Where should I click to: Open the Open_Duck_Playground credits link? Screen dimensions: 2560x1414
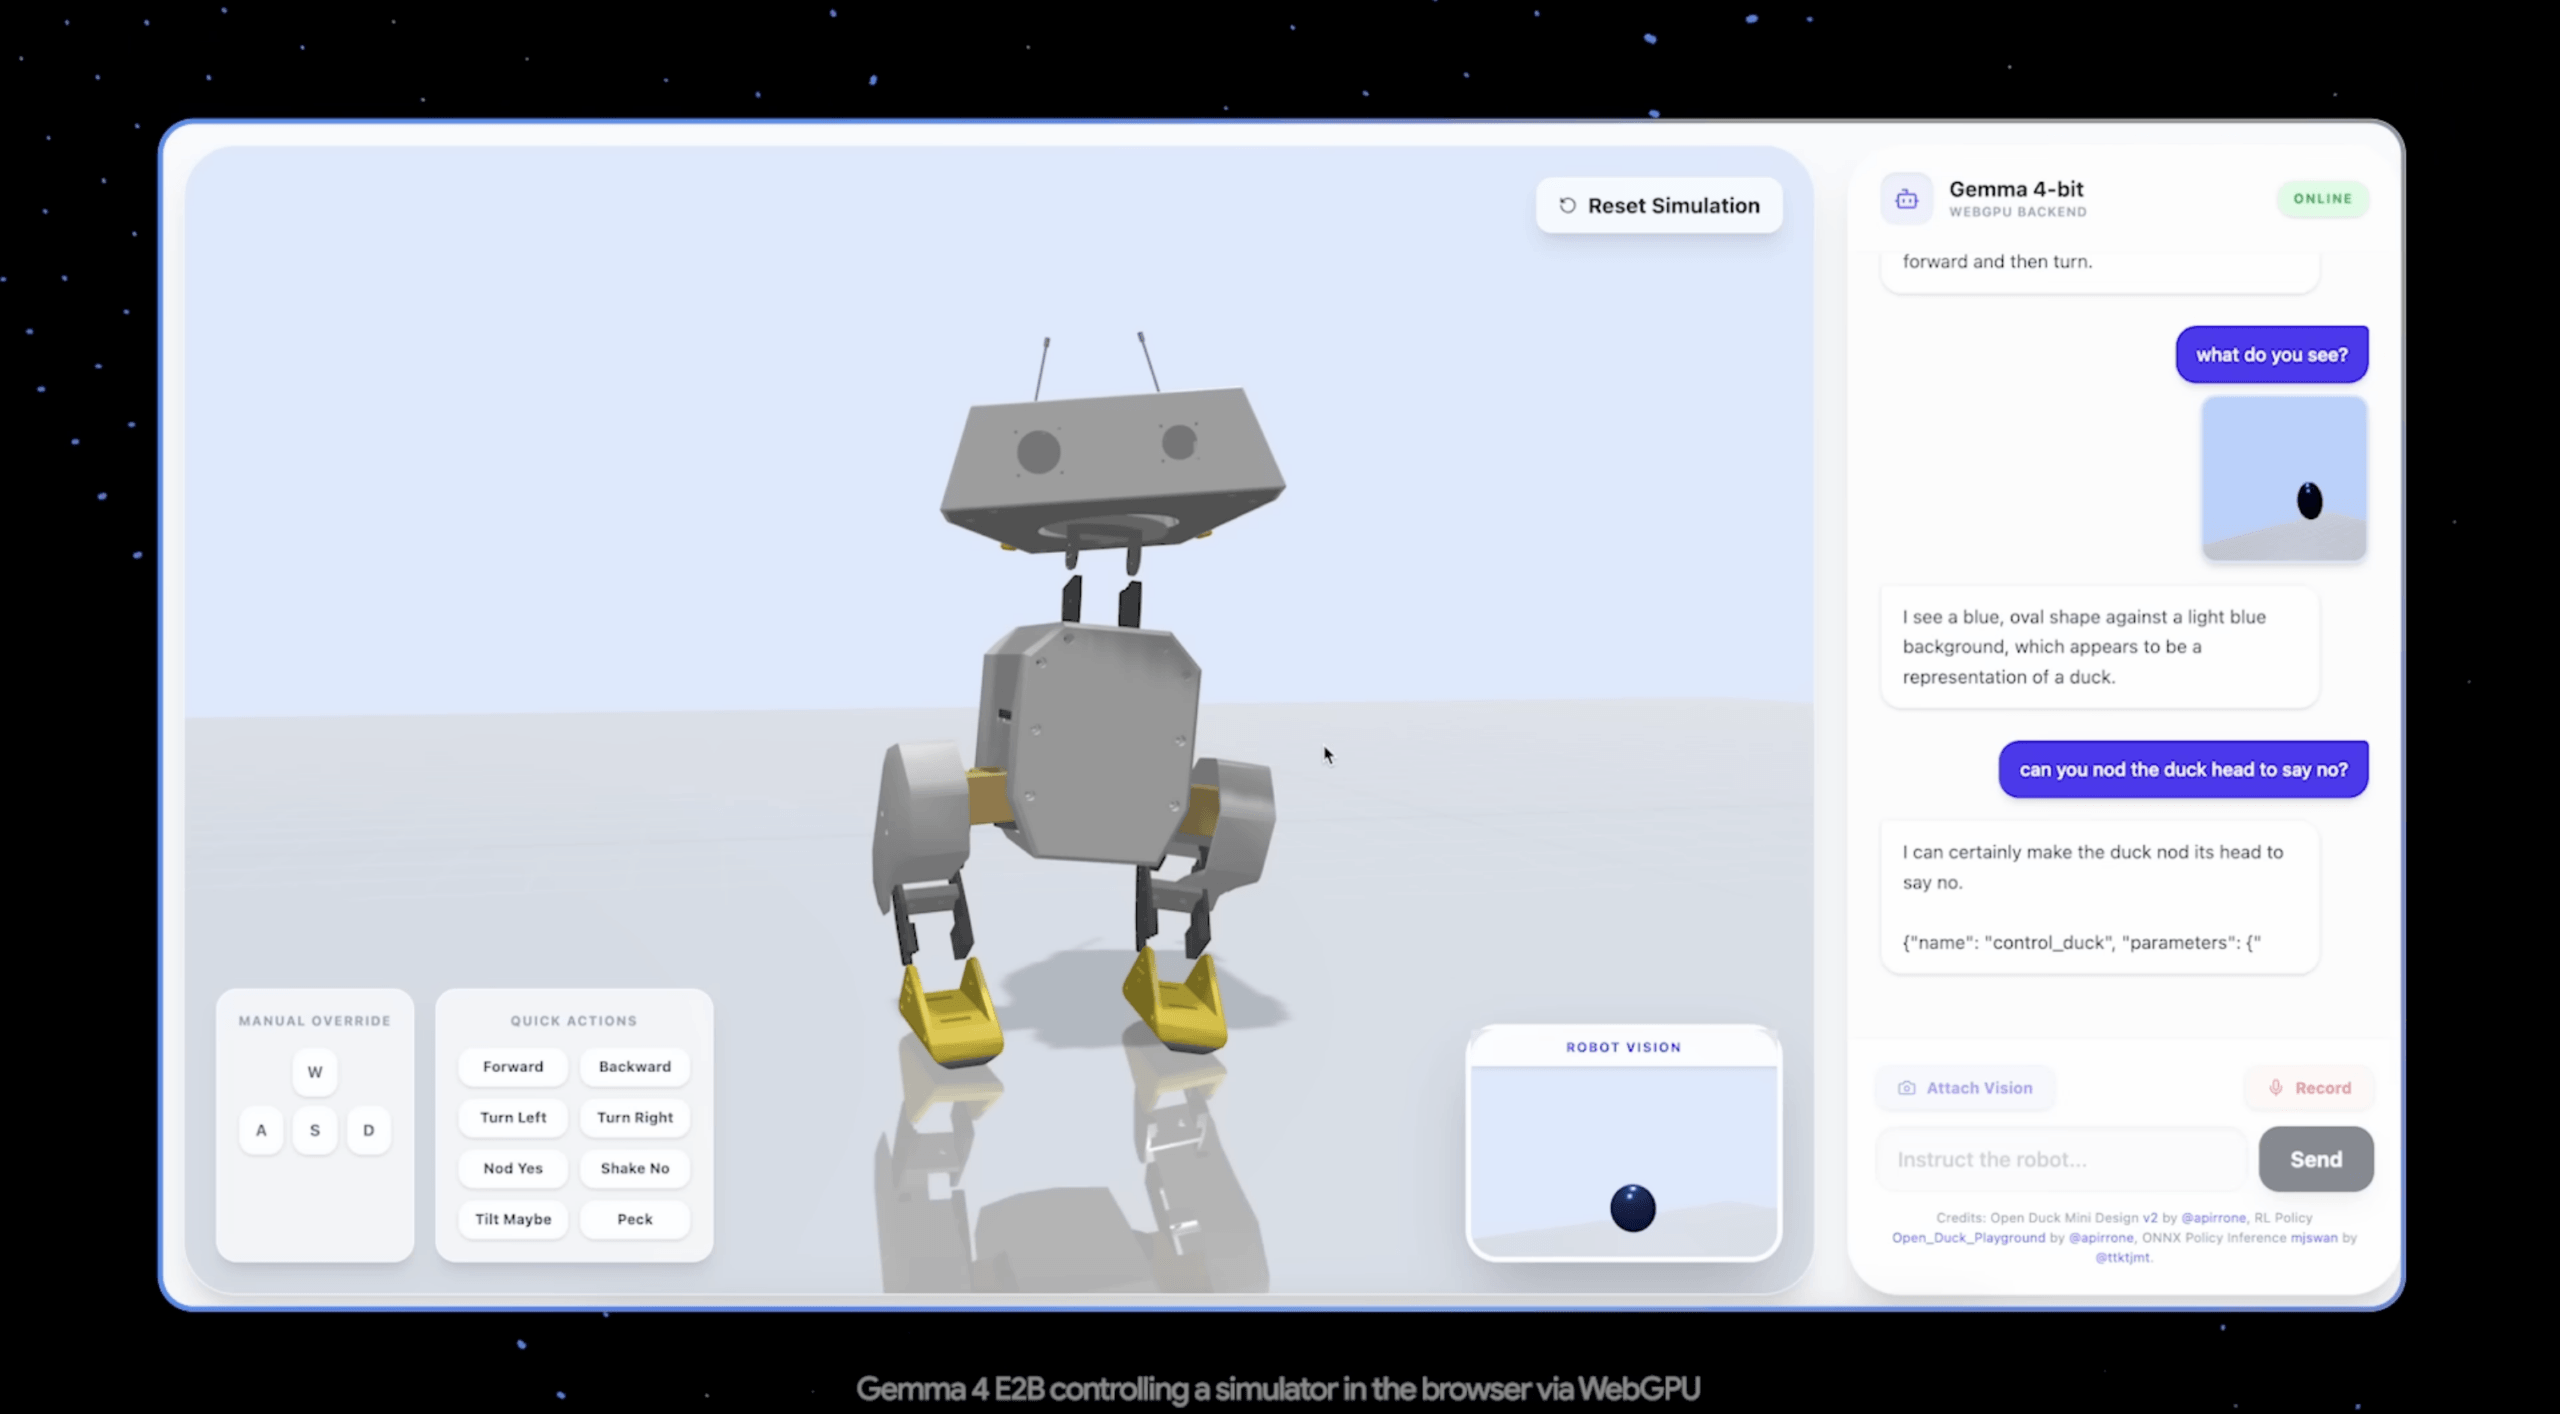[x=1967, y=1238]
